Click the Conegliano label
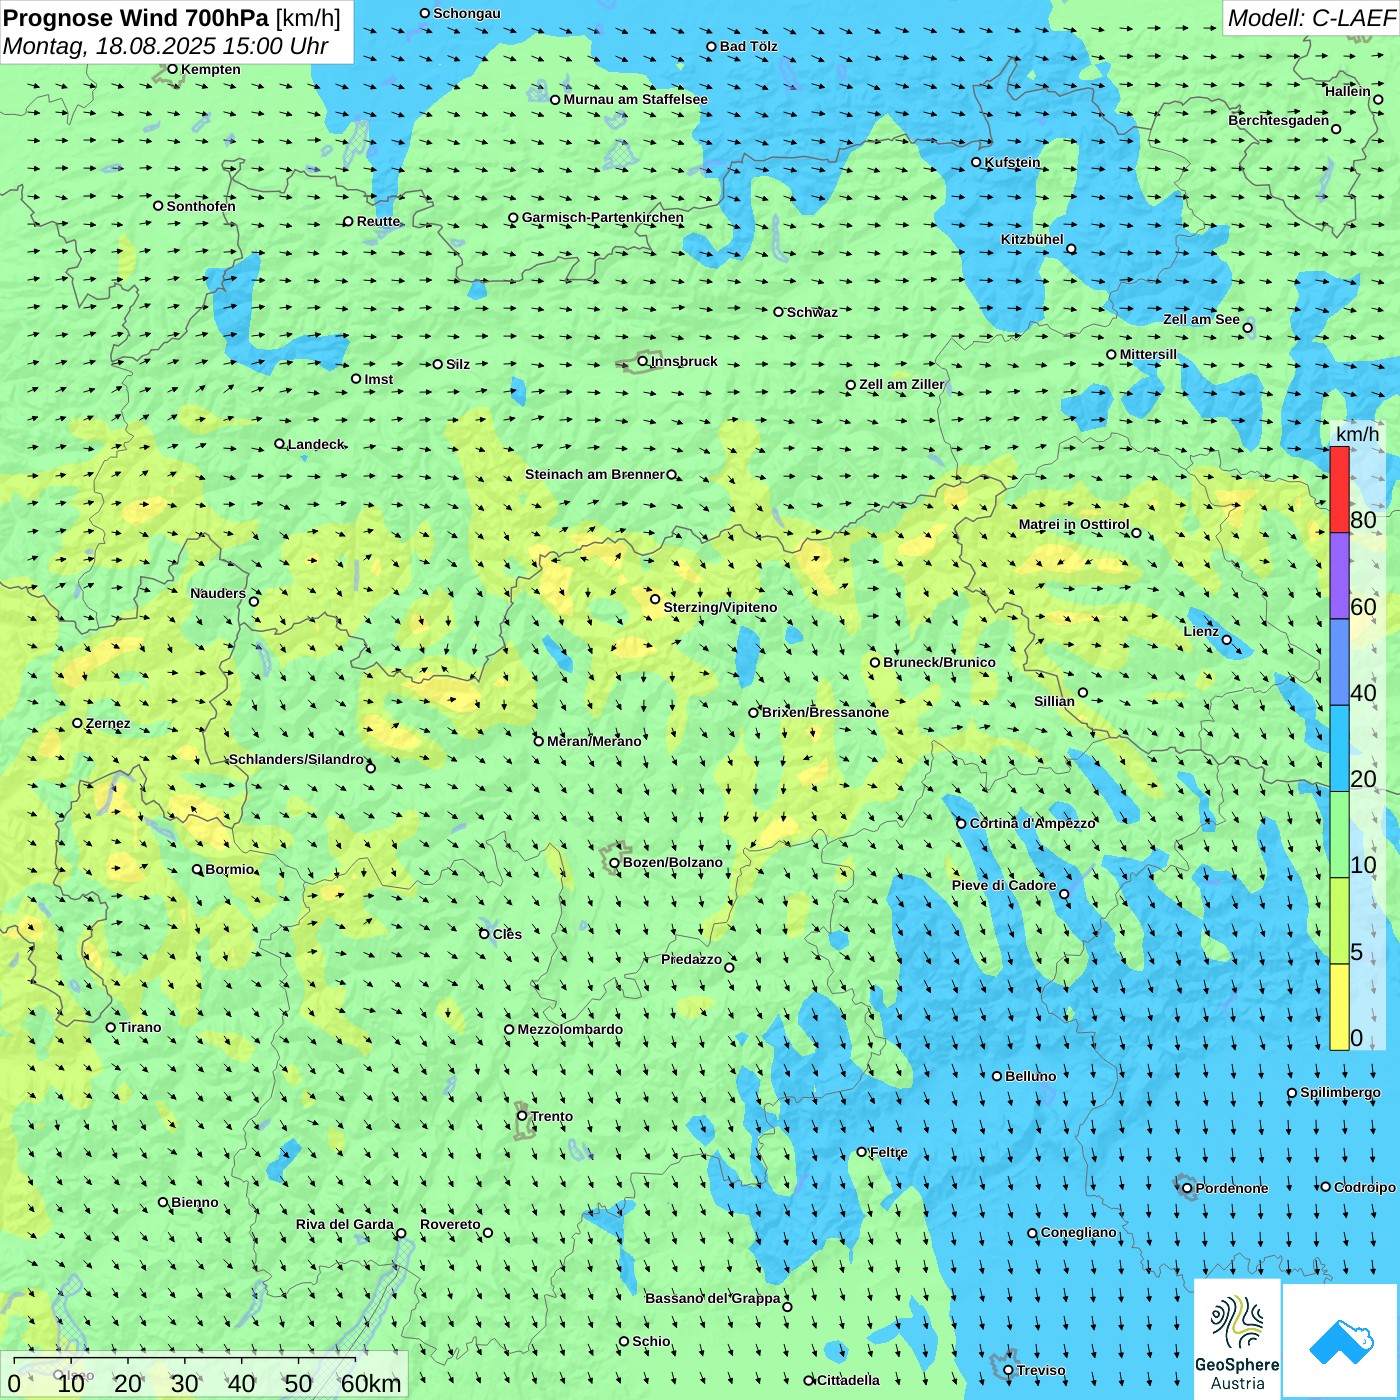 [1079, 1232]
